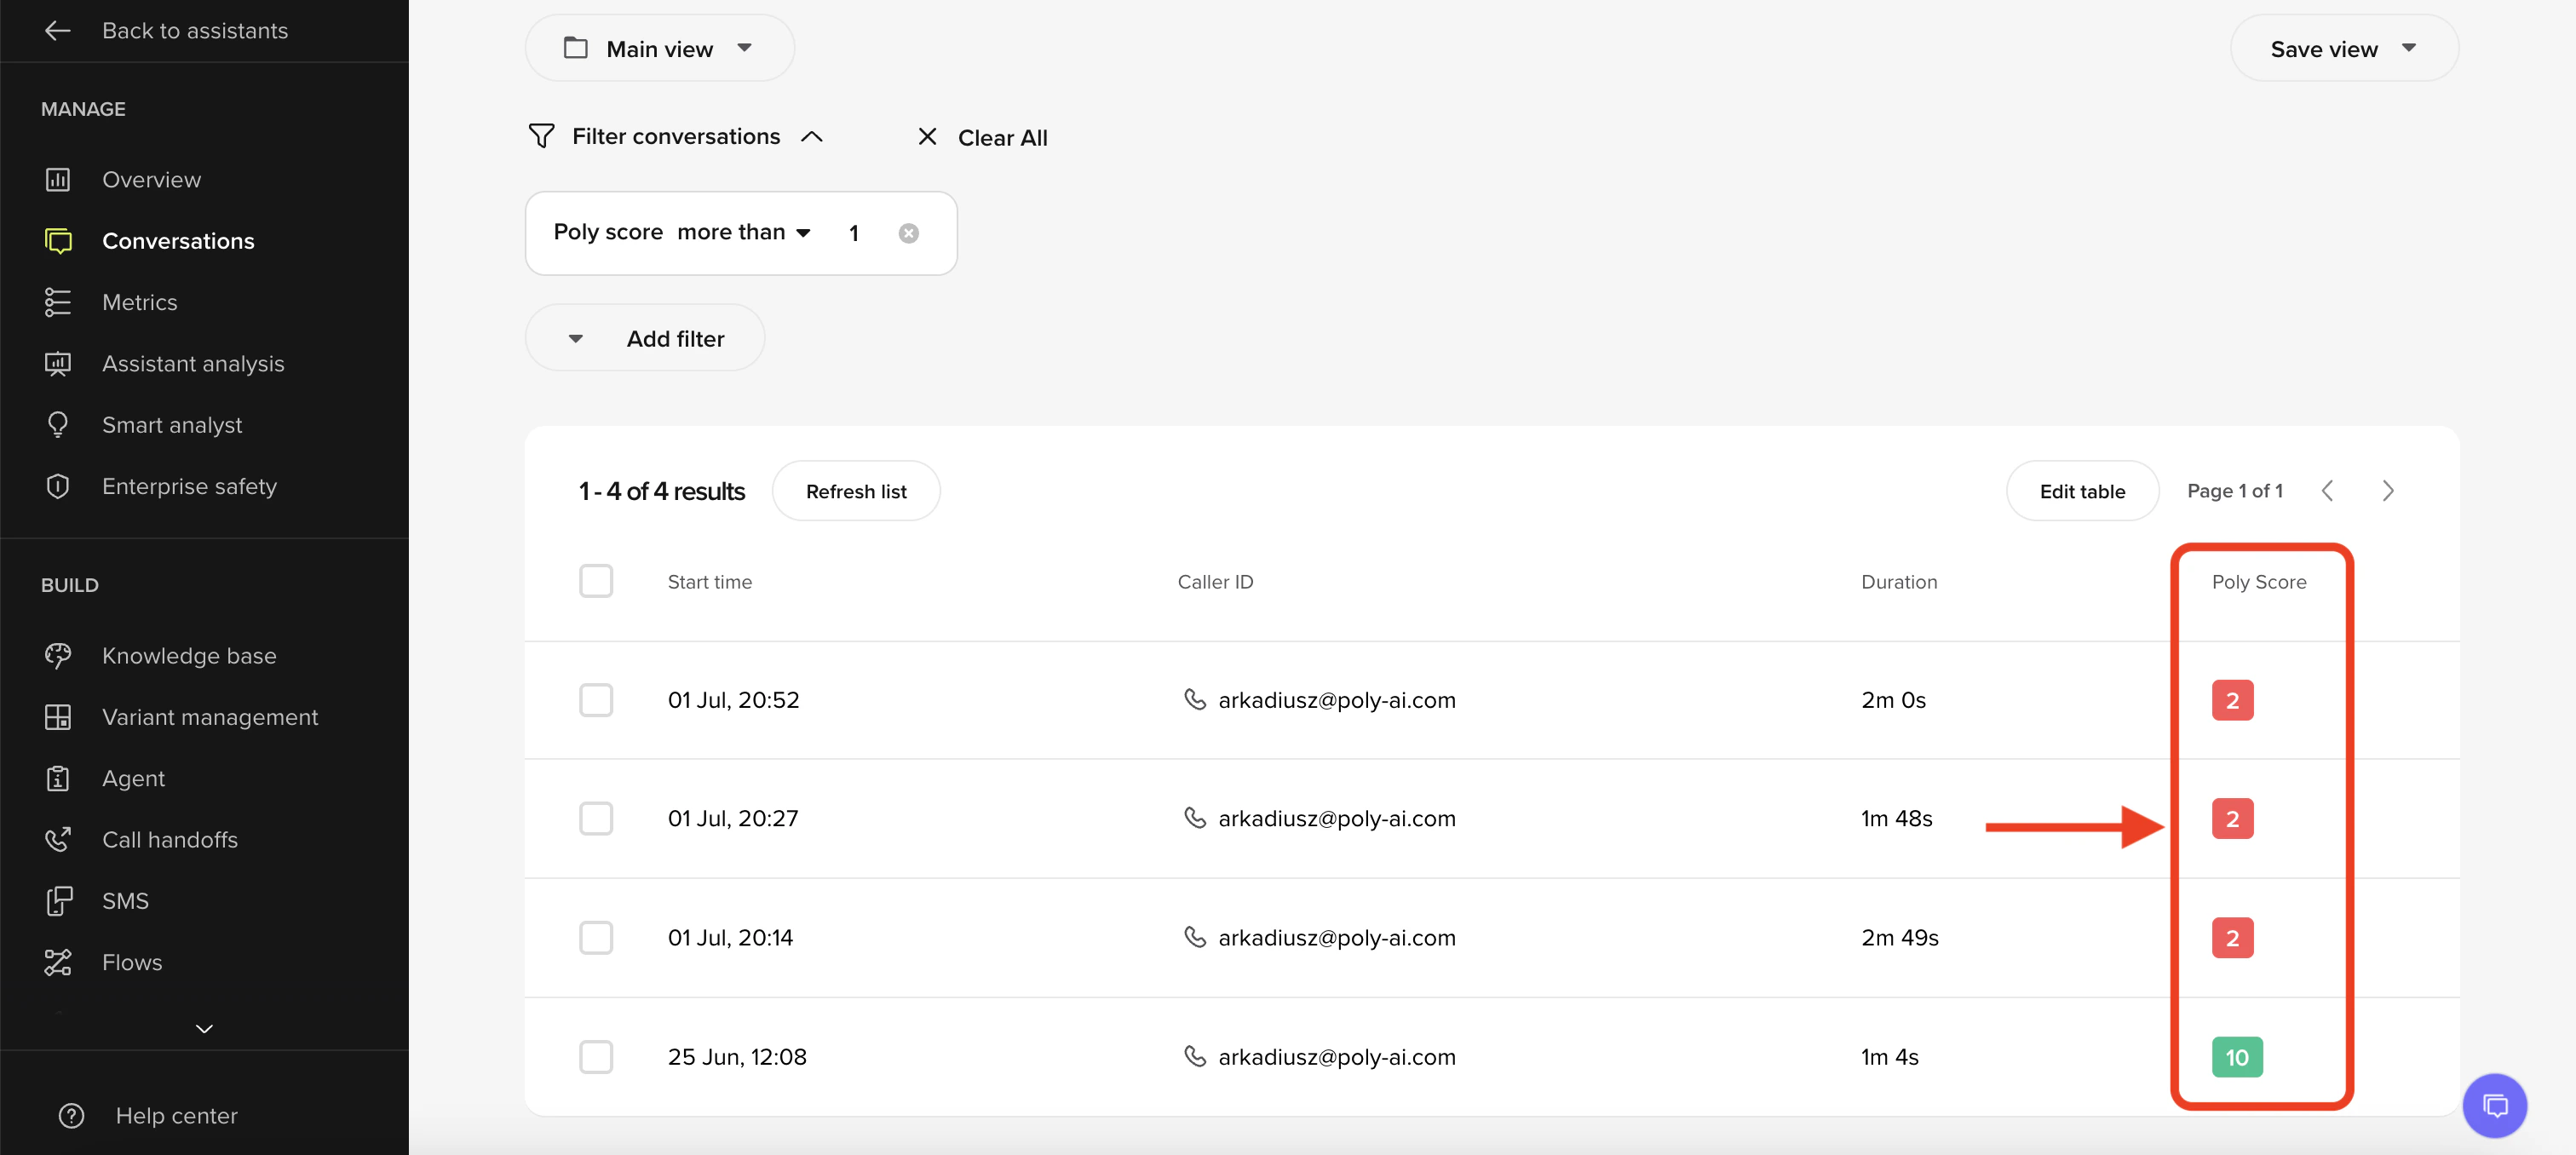The image size is (2576, 1155).
Task: Remove the Poly score filter chip
Action: point(908,234)
